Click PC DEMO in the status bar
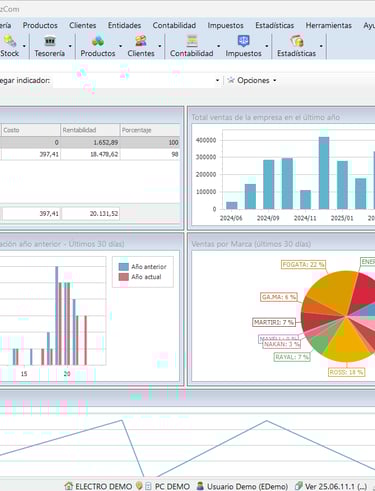 pos(172,486)
